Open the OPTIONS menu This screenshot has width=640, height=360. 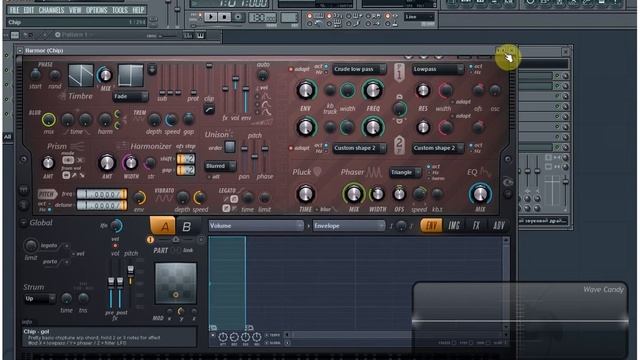tap(97, 10)
